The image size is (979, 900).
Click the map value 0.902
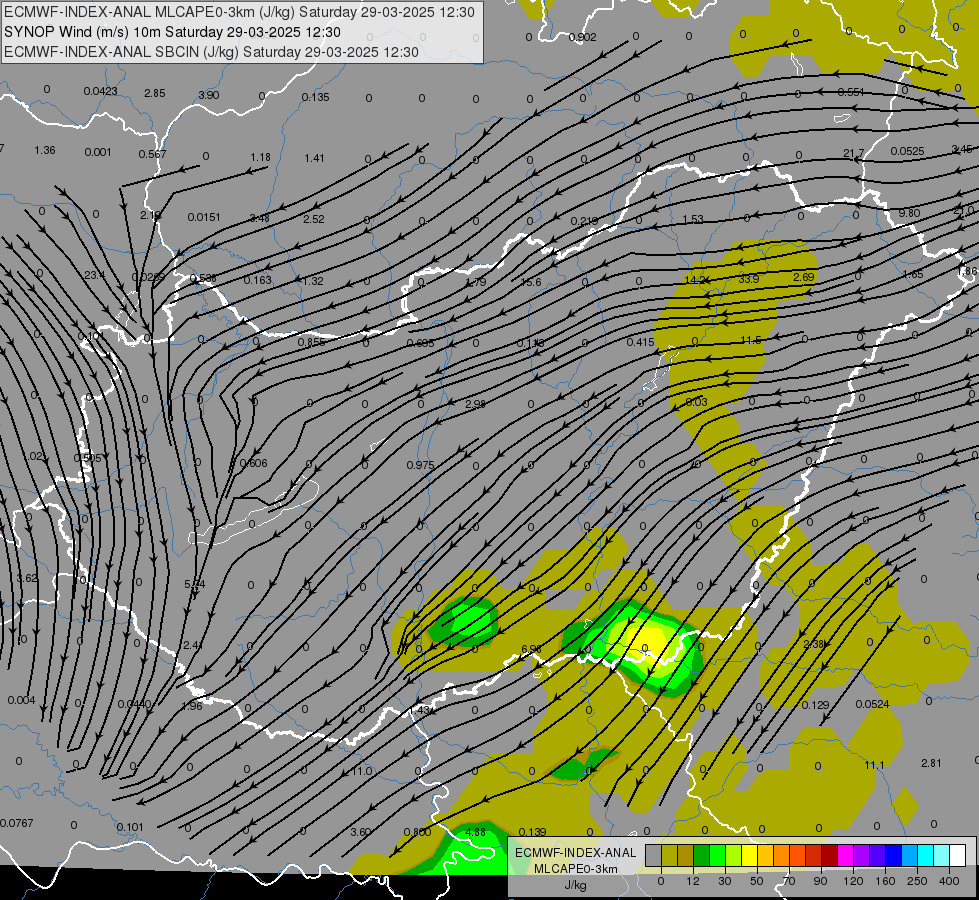point(582,37)
